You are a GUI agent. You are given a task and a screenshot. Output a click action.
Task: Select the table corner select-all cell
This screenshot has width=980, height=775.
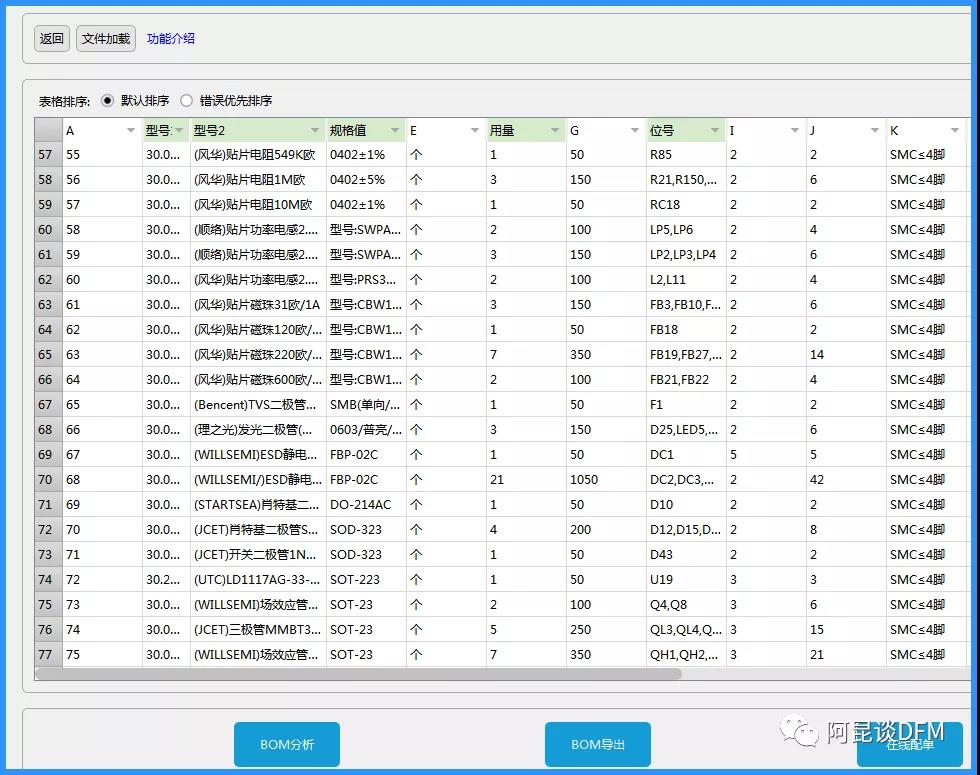tap(48, 130)
